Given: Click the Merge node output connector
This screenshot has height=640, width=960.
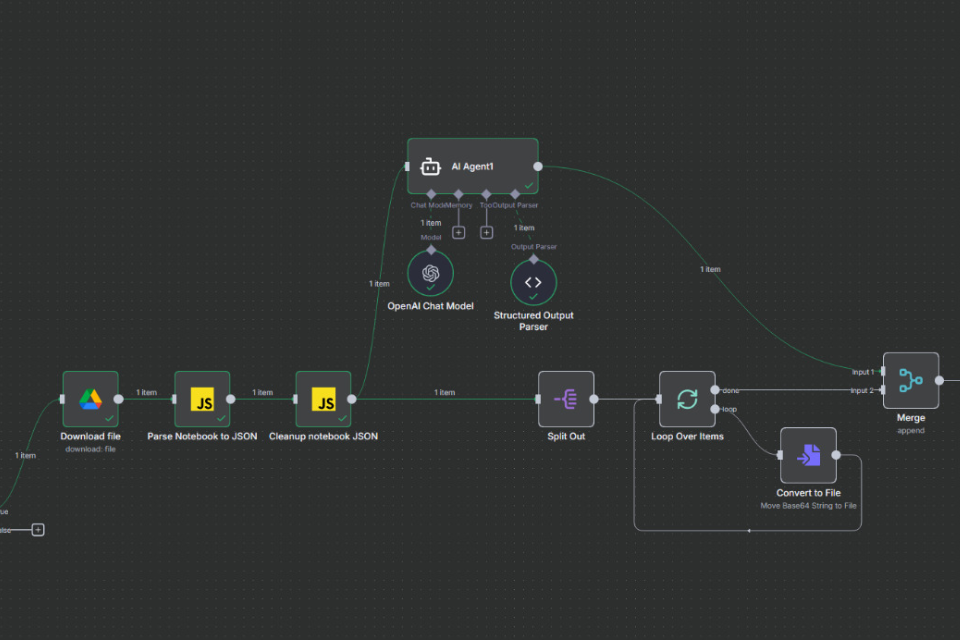Looking at the screenshot, I should click(939, 380).
